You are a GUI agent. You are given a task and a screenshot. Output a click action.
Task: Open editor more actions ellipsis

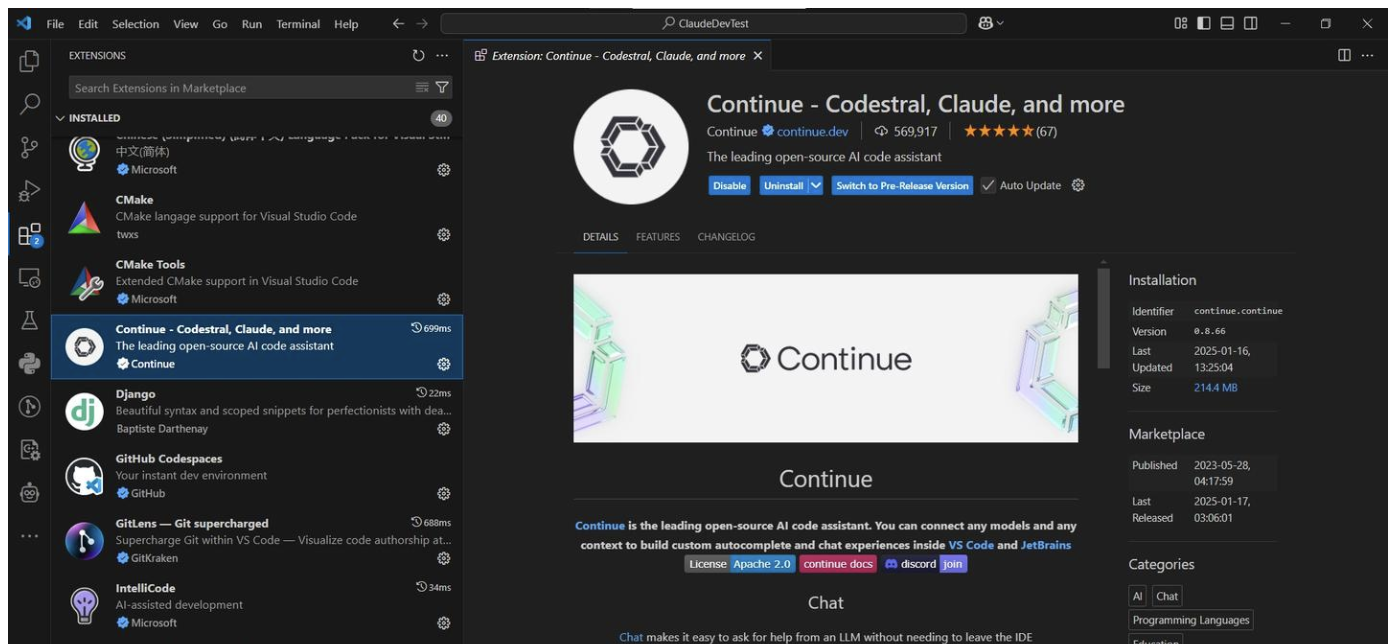click(x=1368, y=56)
